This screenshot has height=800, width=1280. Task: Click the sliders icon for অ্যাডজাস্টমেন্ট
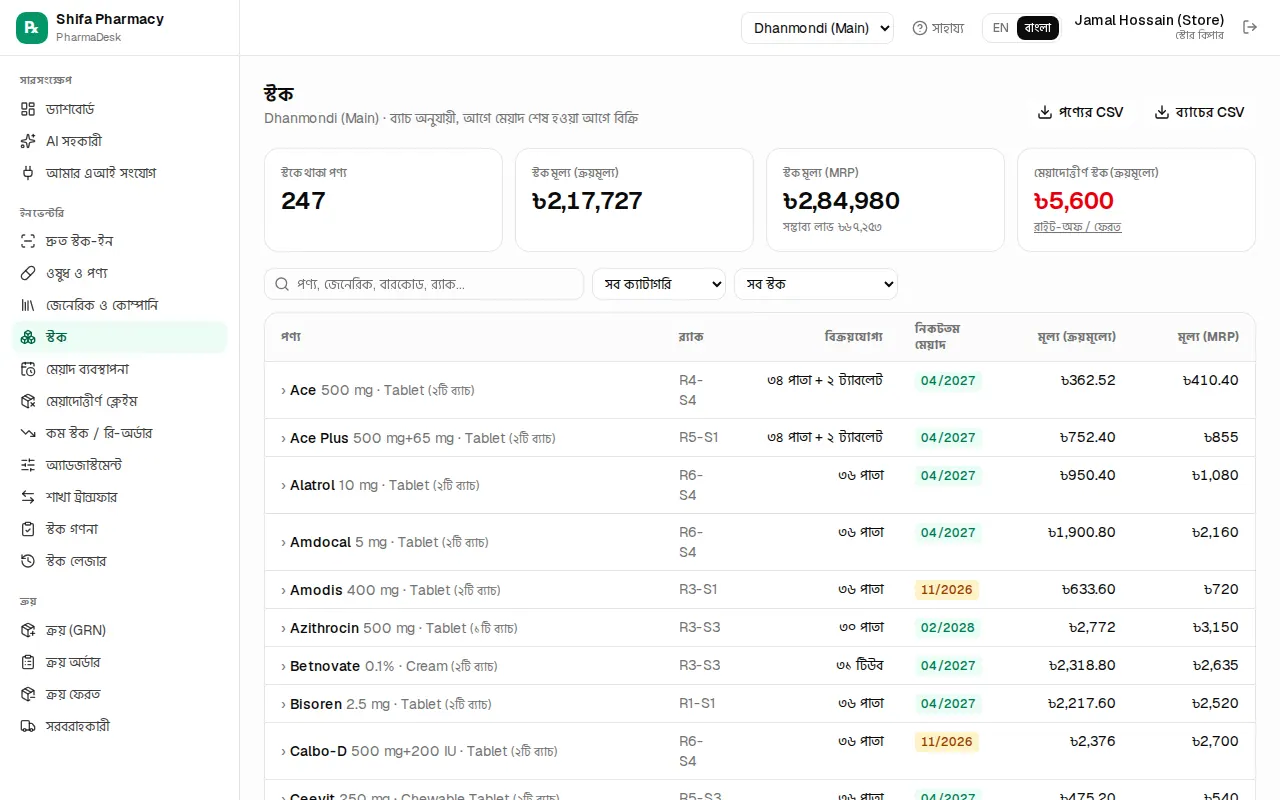28,465
